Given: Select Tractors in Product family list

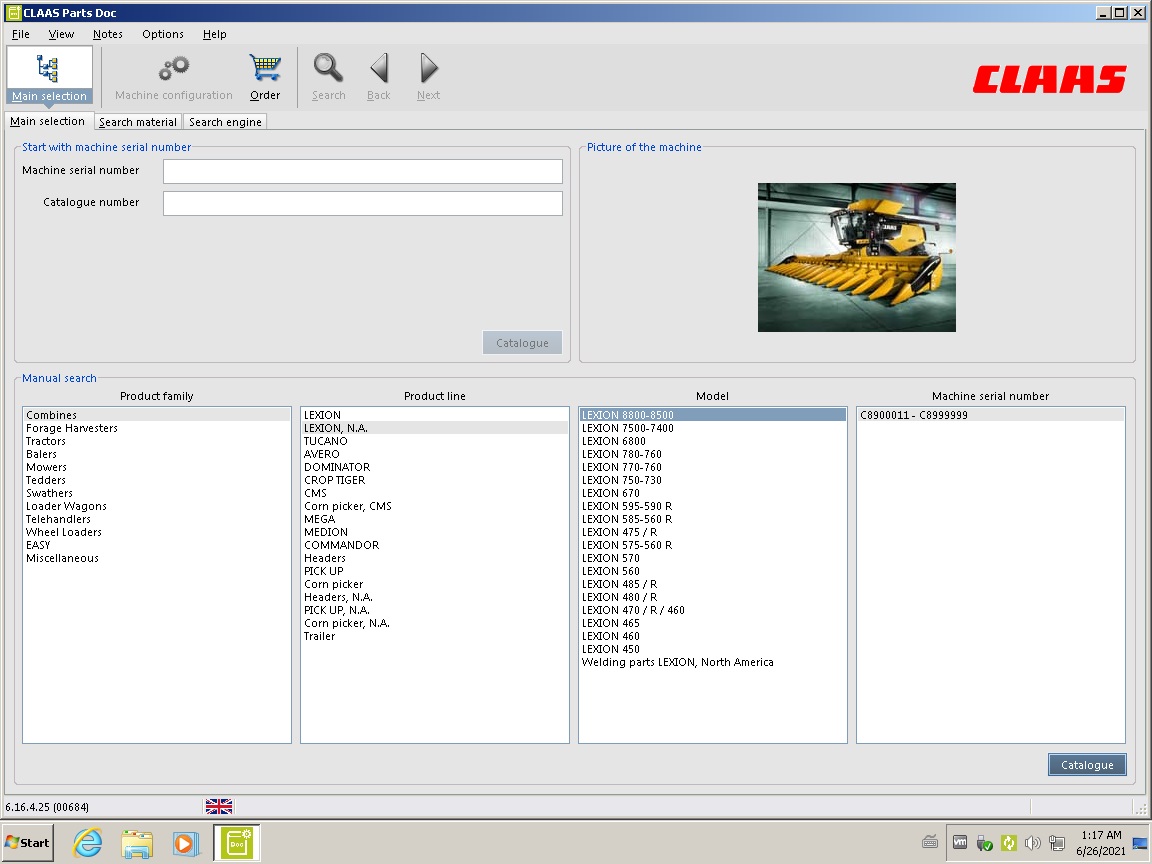Looking at the screenshot, I should pos(156,441).
